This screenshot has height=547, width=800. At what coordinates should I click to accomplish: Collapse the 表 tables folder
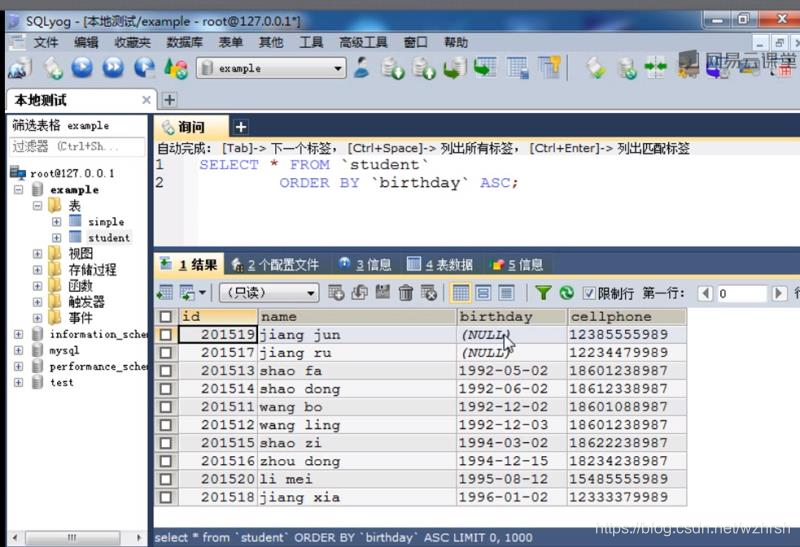tap(37, 206)
